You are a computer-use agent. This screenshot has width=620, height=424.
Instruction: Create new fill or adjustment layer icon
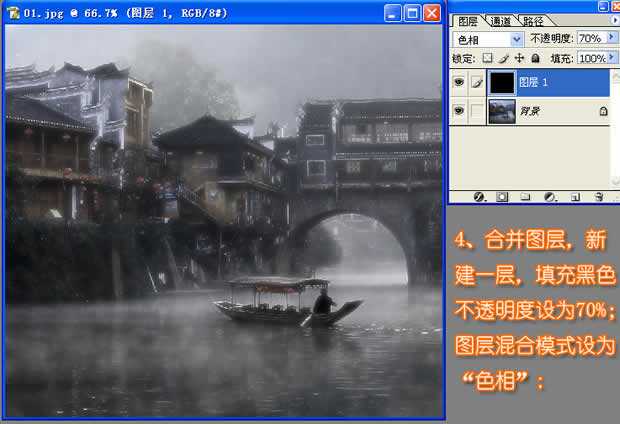(x=550, y=197)
